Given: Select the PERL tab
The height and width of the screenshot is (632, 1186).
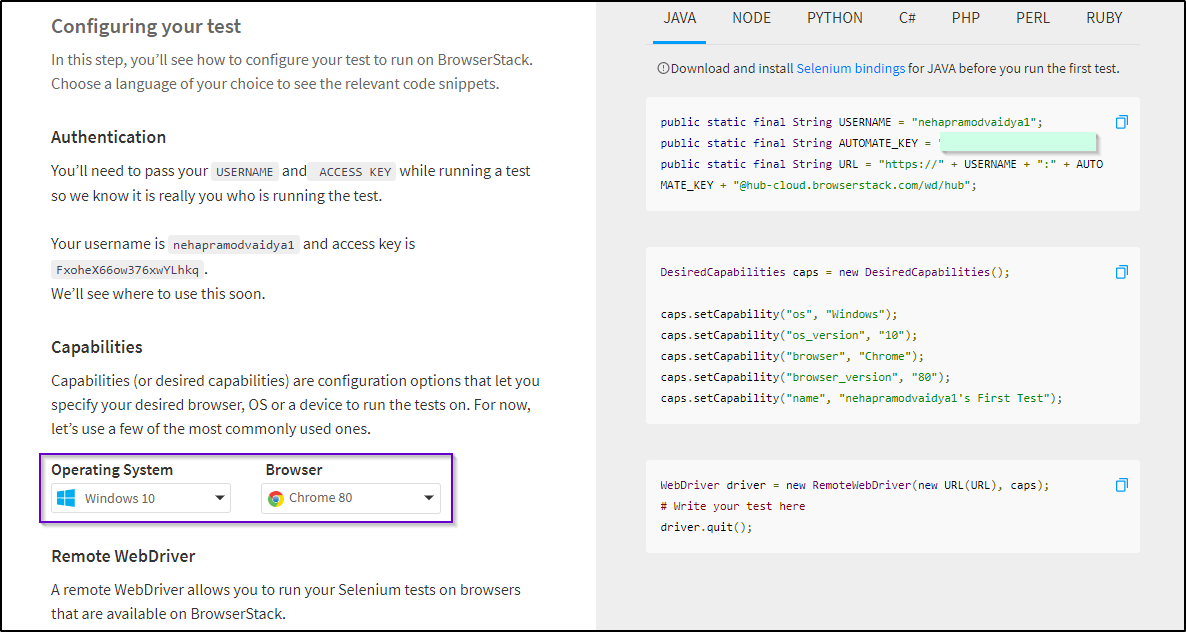Looking at the screenshot, I should point(1032,17).
